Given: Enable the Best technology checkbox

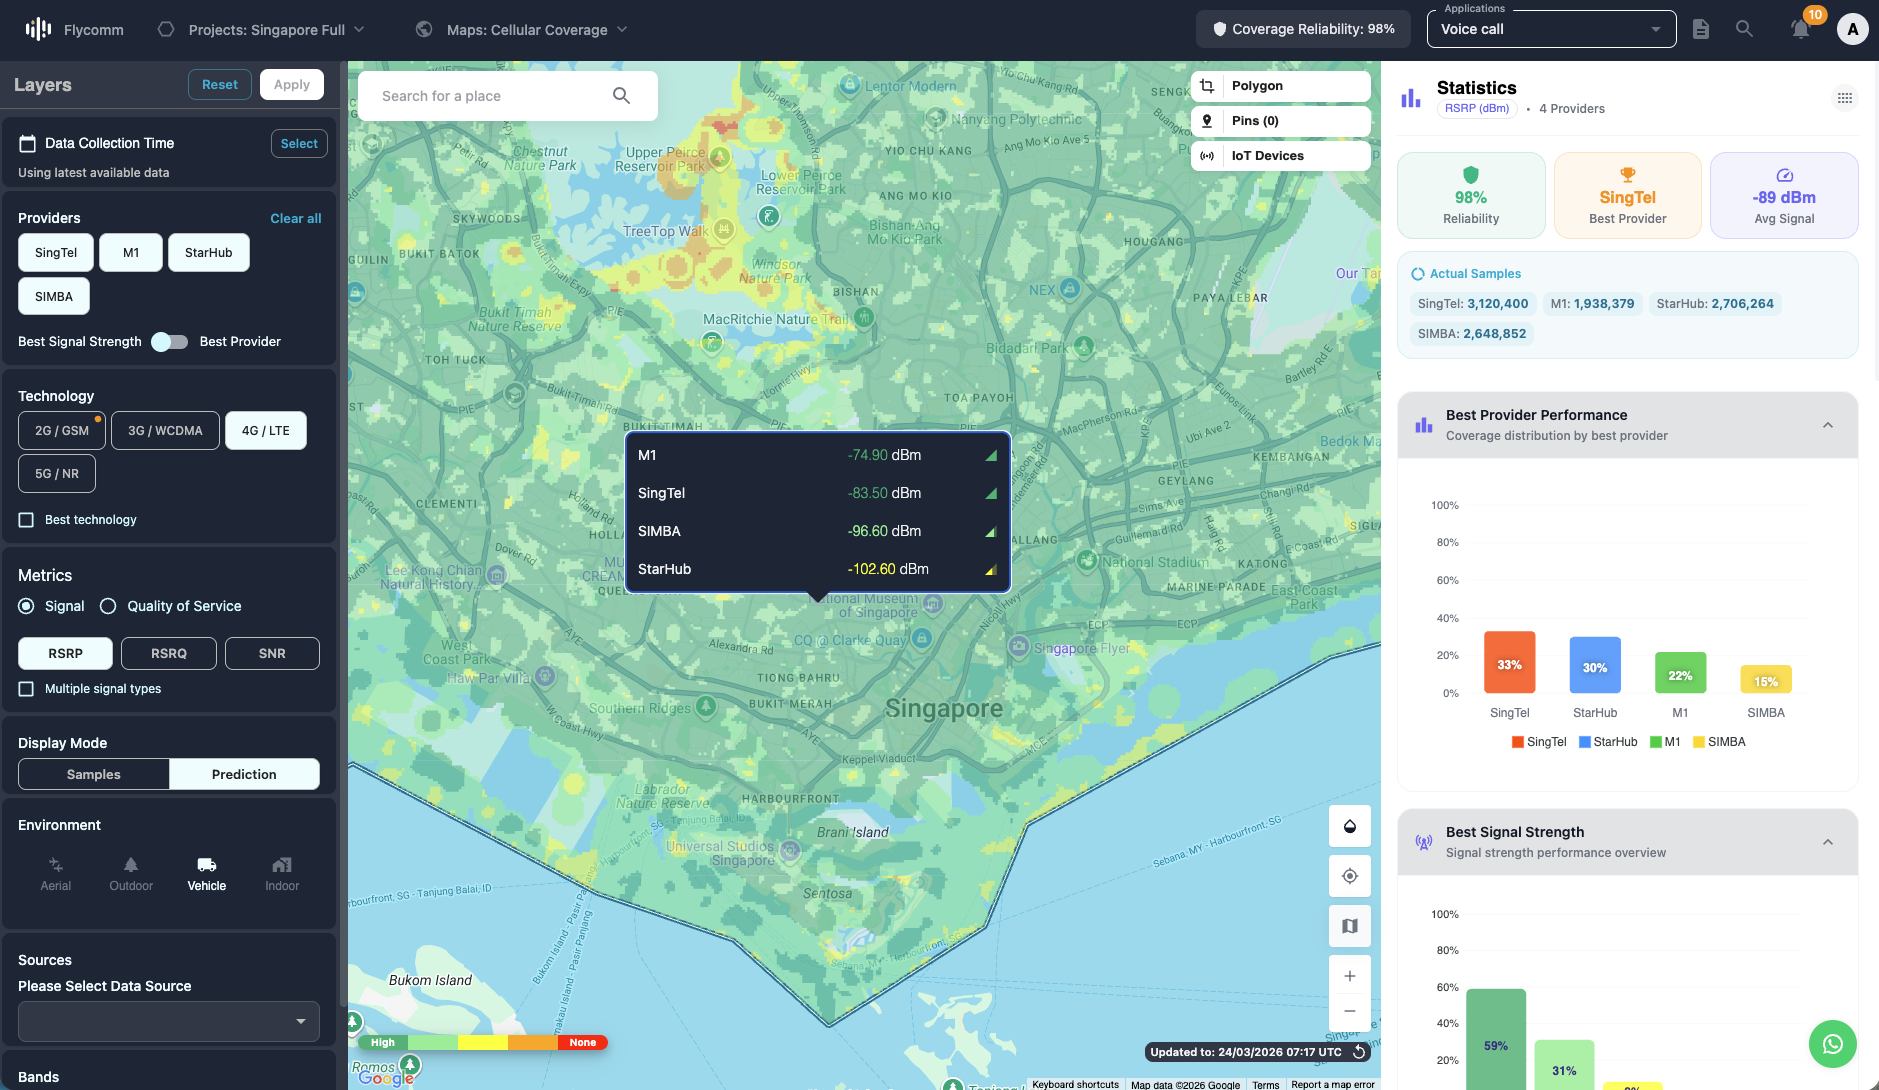Looking at the screenshot, I should (x=25, y=519).
